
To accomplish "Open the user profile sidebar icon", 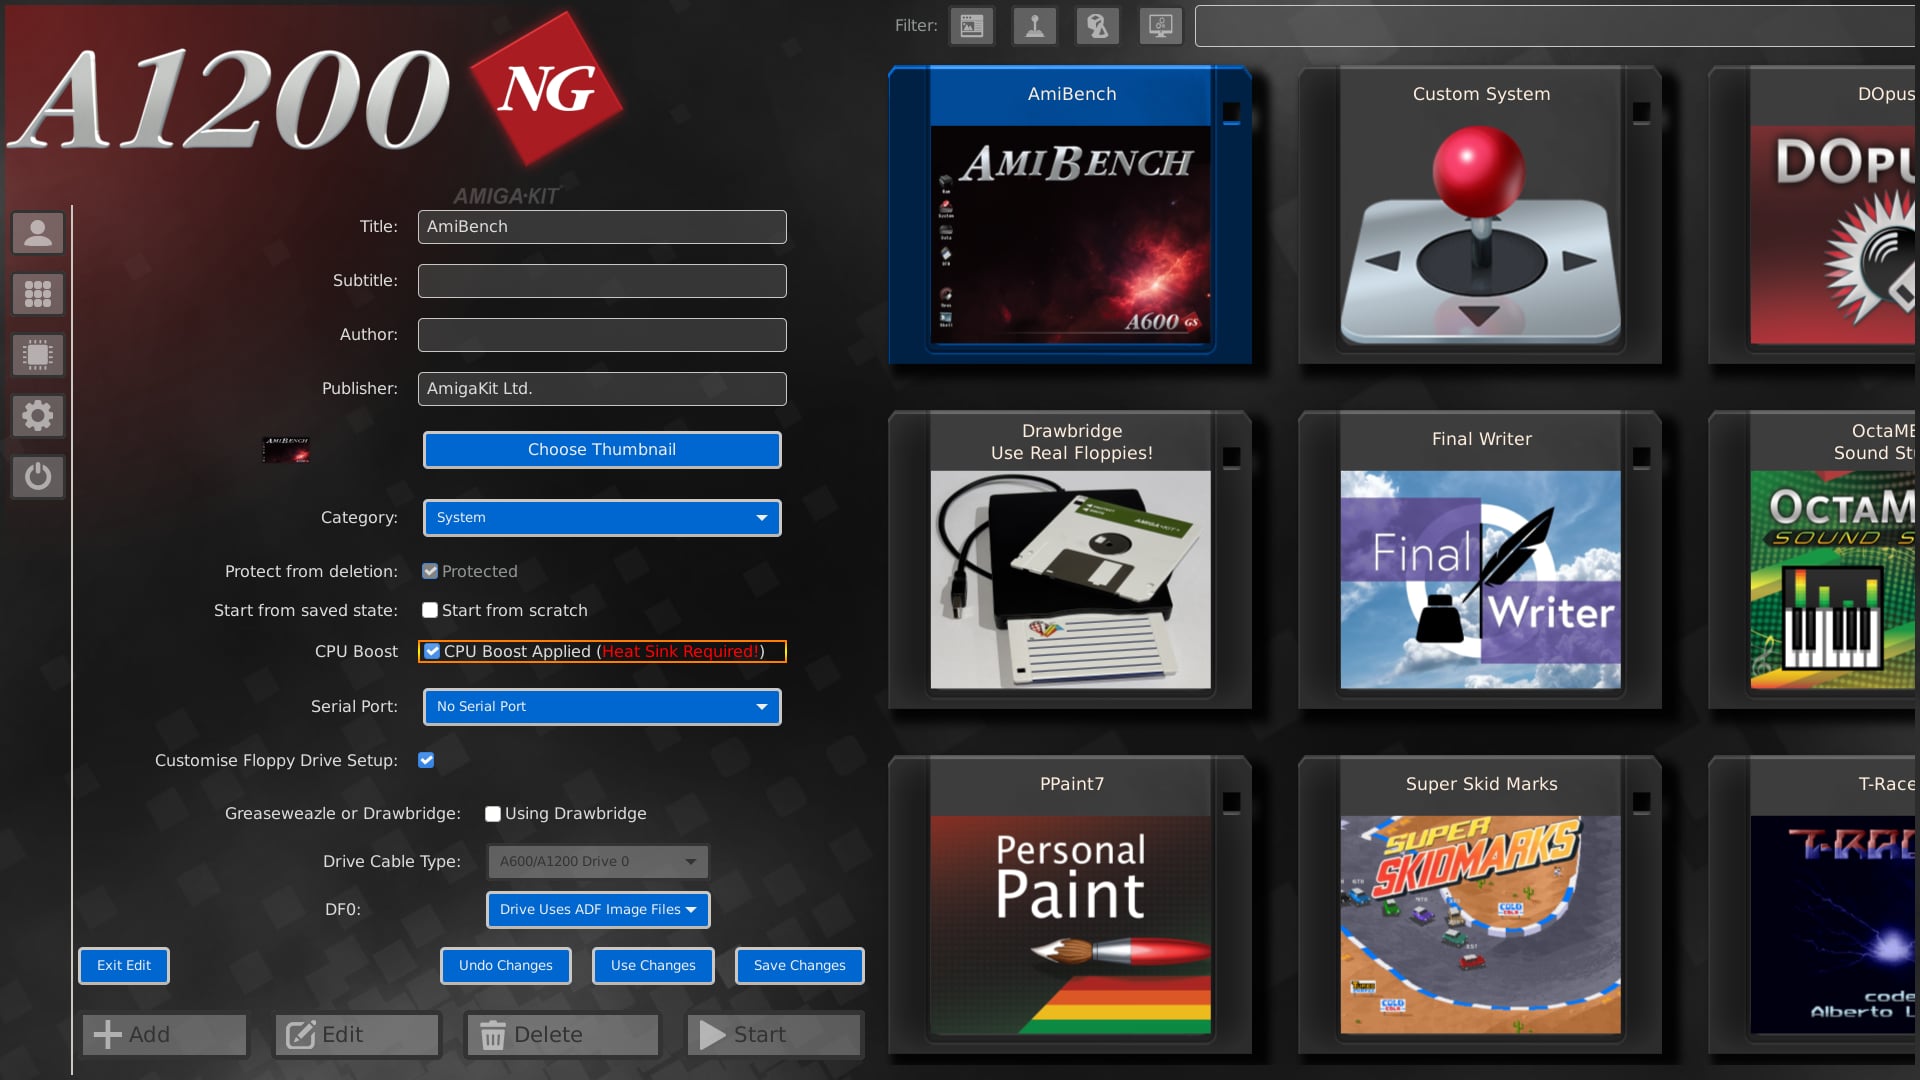I will pyautogui.click(x=38, y=233).
